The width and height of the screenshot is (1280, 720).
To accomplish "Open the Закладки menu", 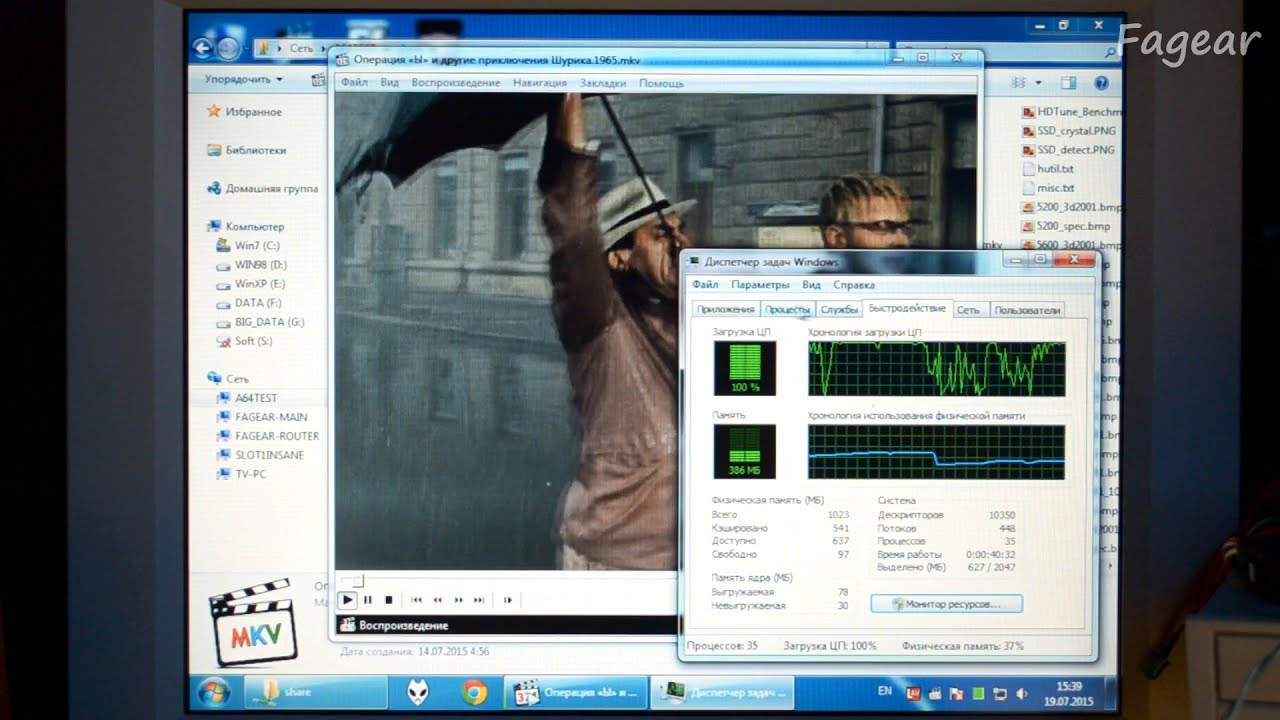I will pos(603,83).
